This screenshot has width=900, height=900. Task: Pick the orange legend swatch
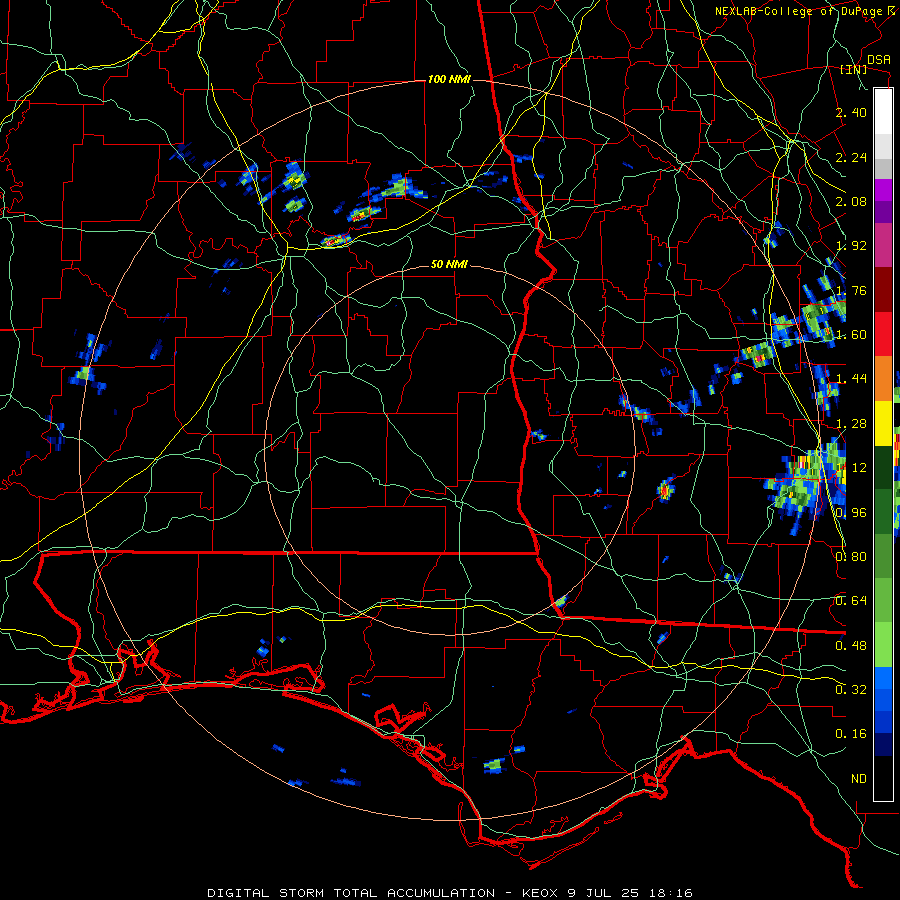point(883,379)
